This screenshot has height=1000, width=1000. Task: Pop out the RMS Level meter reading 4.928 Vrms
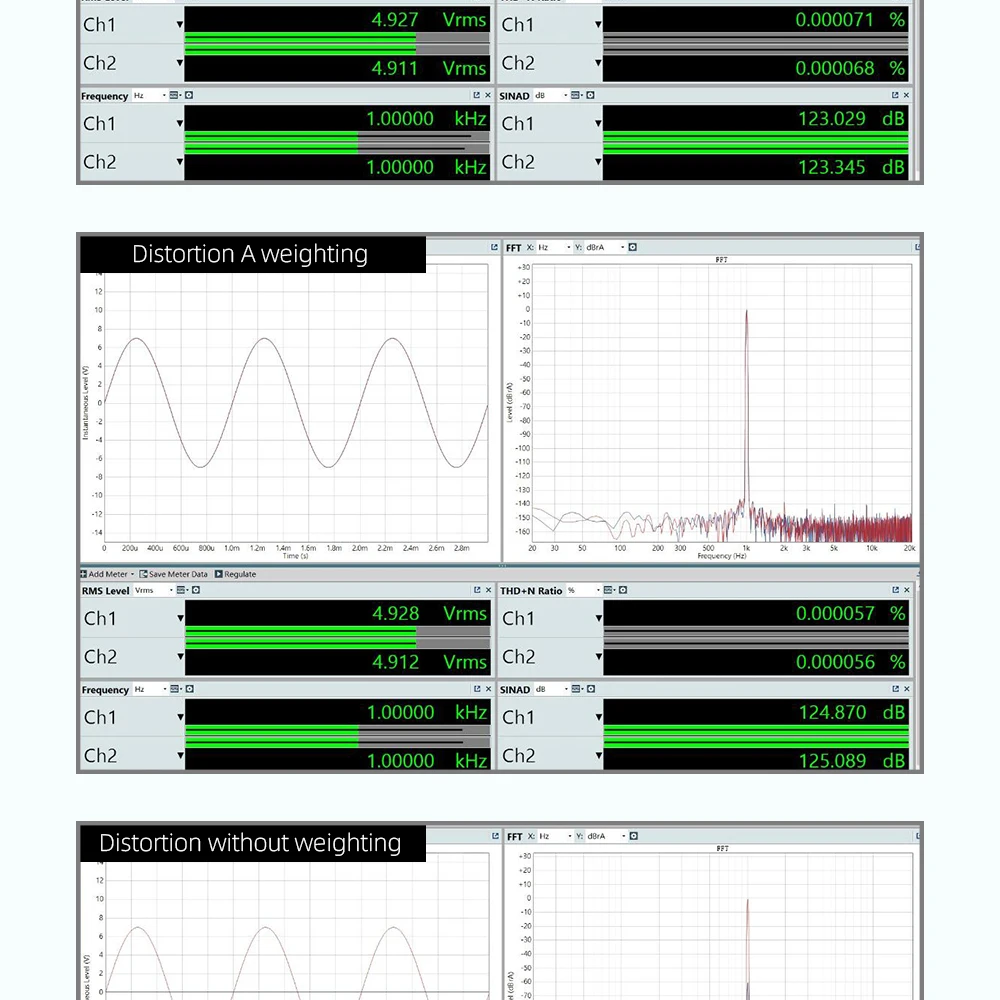click(x=477, y=591)
